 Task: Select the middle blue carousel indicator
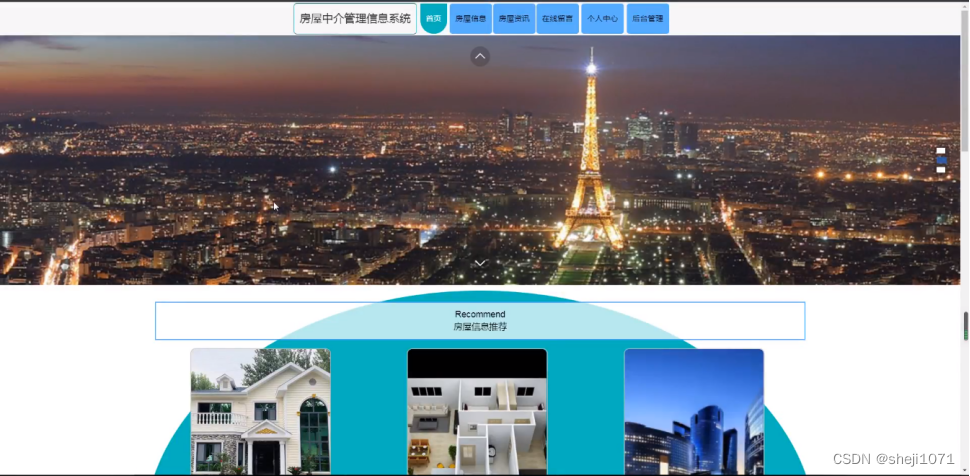[x=940, y=160]
